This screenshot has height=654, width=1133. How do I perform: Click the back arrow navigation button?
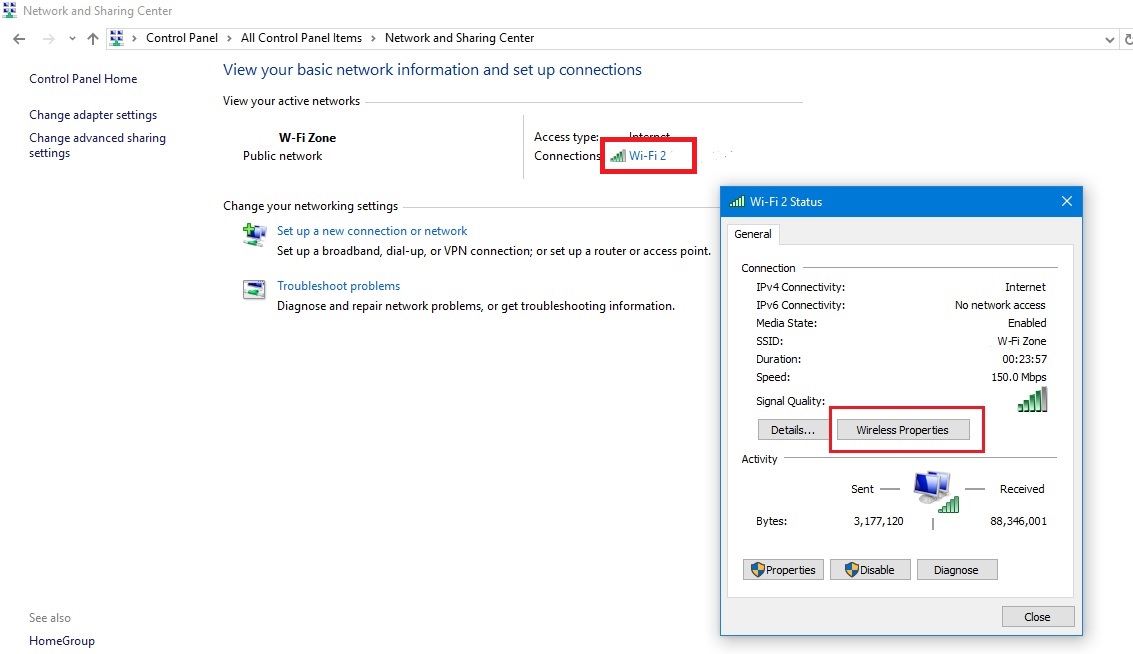(19, 39)
